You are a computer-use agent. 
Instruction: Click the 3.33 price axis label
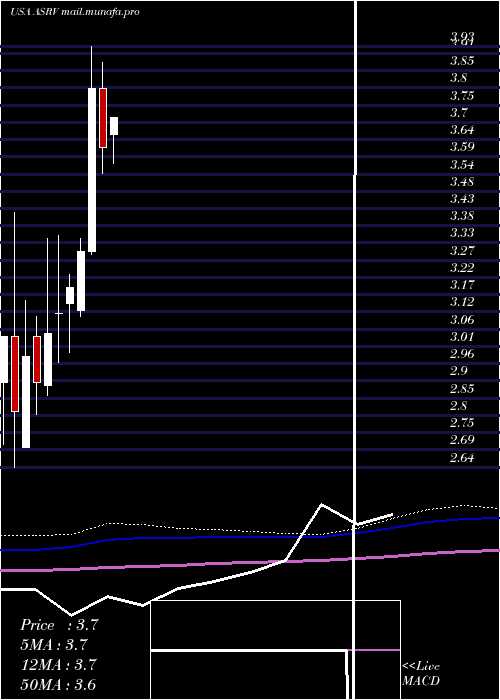[462, 233]
